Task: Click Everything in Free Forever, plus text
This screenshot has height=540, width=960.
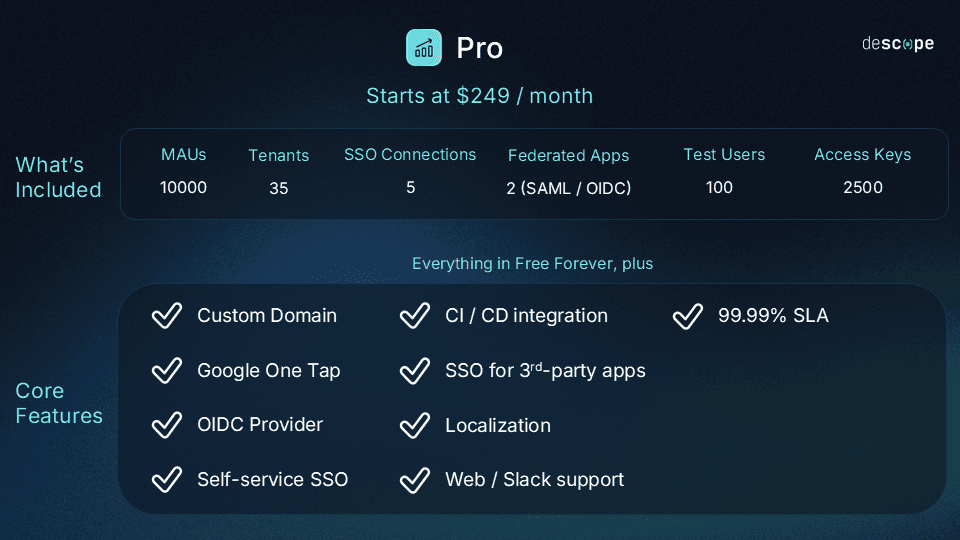Action: [x=532, y=264]
